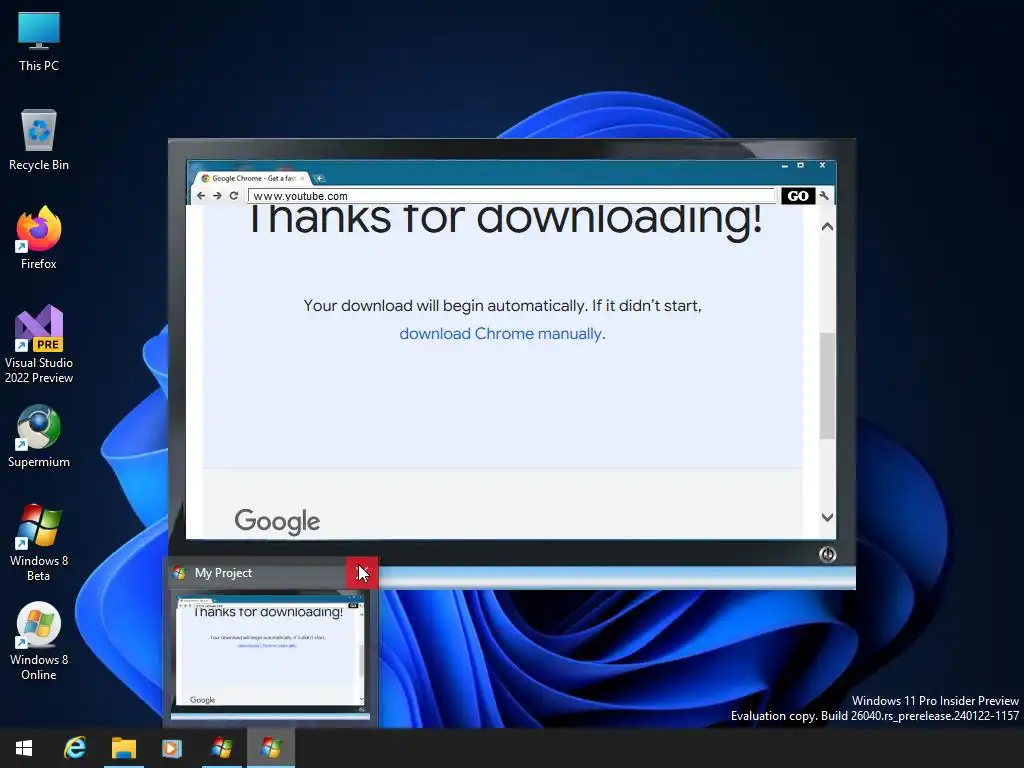Open the media player taskbar icon

pyautogui.click(x=172, y=748)
